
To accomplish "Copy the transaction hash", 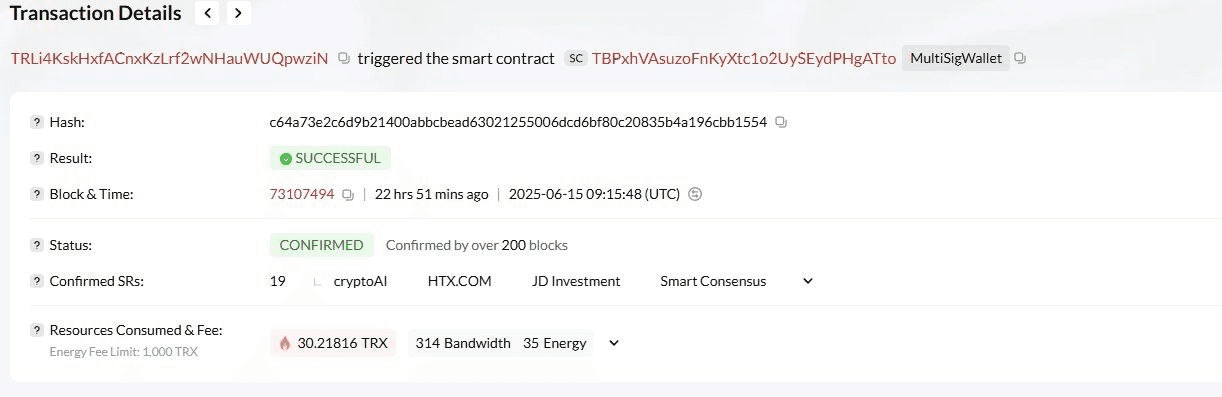I will coord(782,122).
